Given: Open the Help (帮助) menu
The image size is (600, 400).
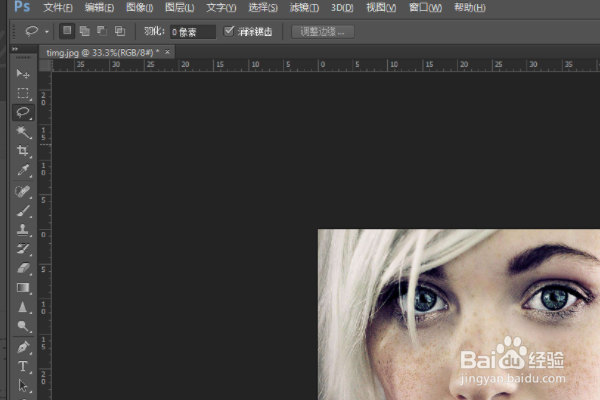Looking at the screenshot, I should click(x=470, y=8).
